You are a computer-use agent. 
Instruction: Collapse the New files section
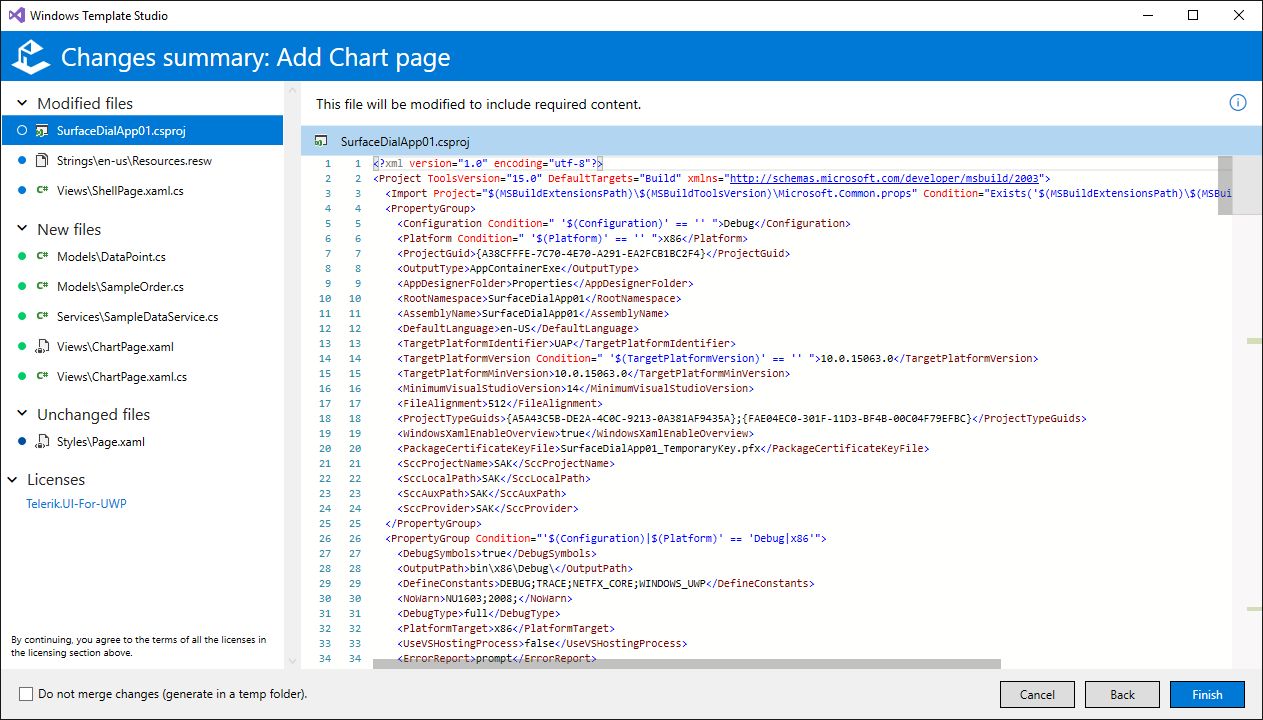coord(22,229)
